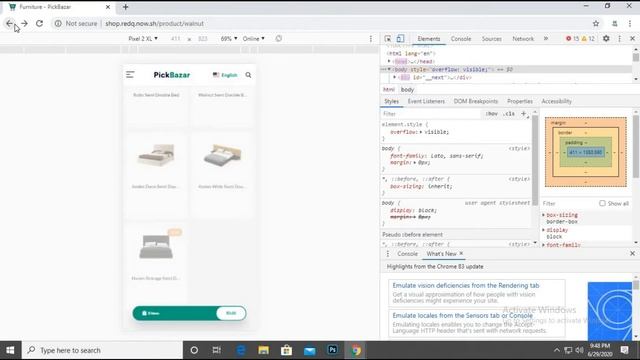Select the Properties tab
Image resolution: width=640 pixels, height=360 pixels.
point(520,101)
